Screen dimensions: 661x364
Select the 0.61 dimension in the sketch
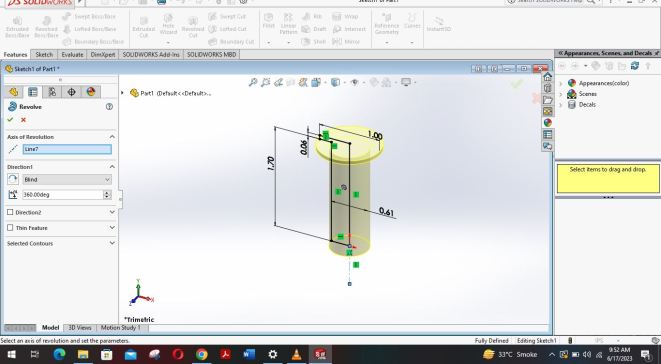click(386, 211)
